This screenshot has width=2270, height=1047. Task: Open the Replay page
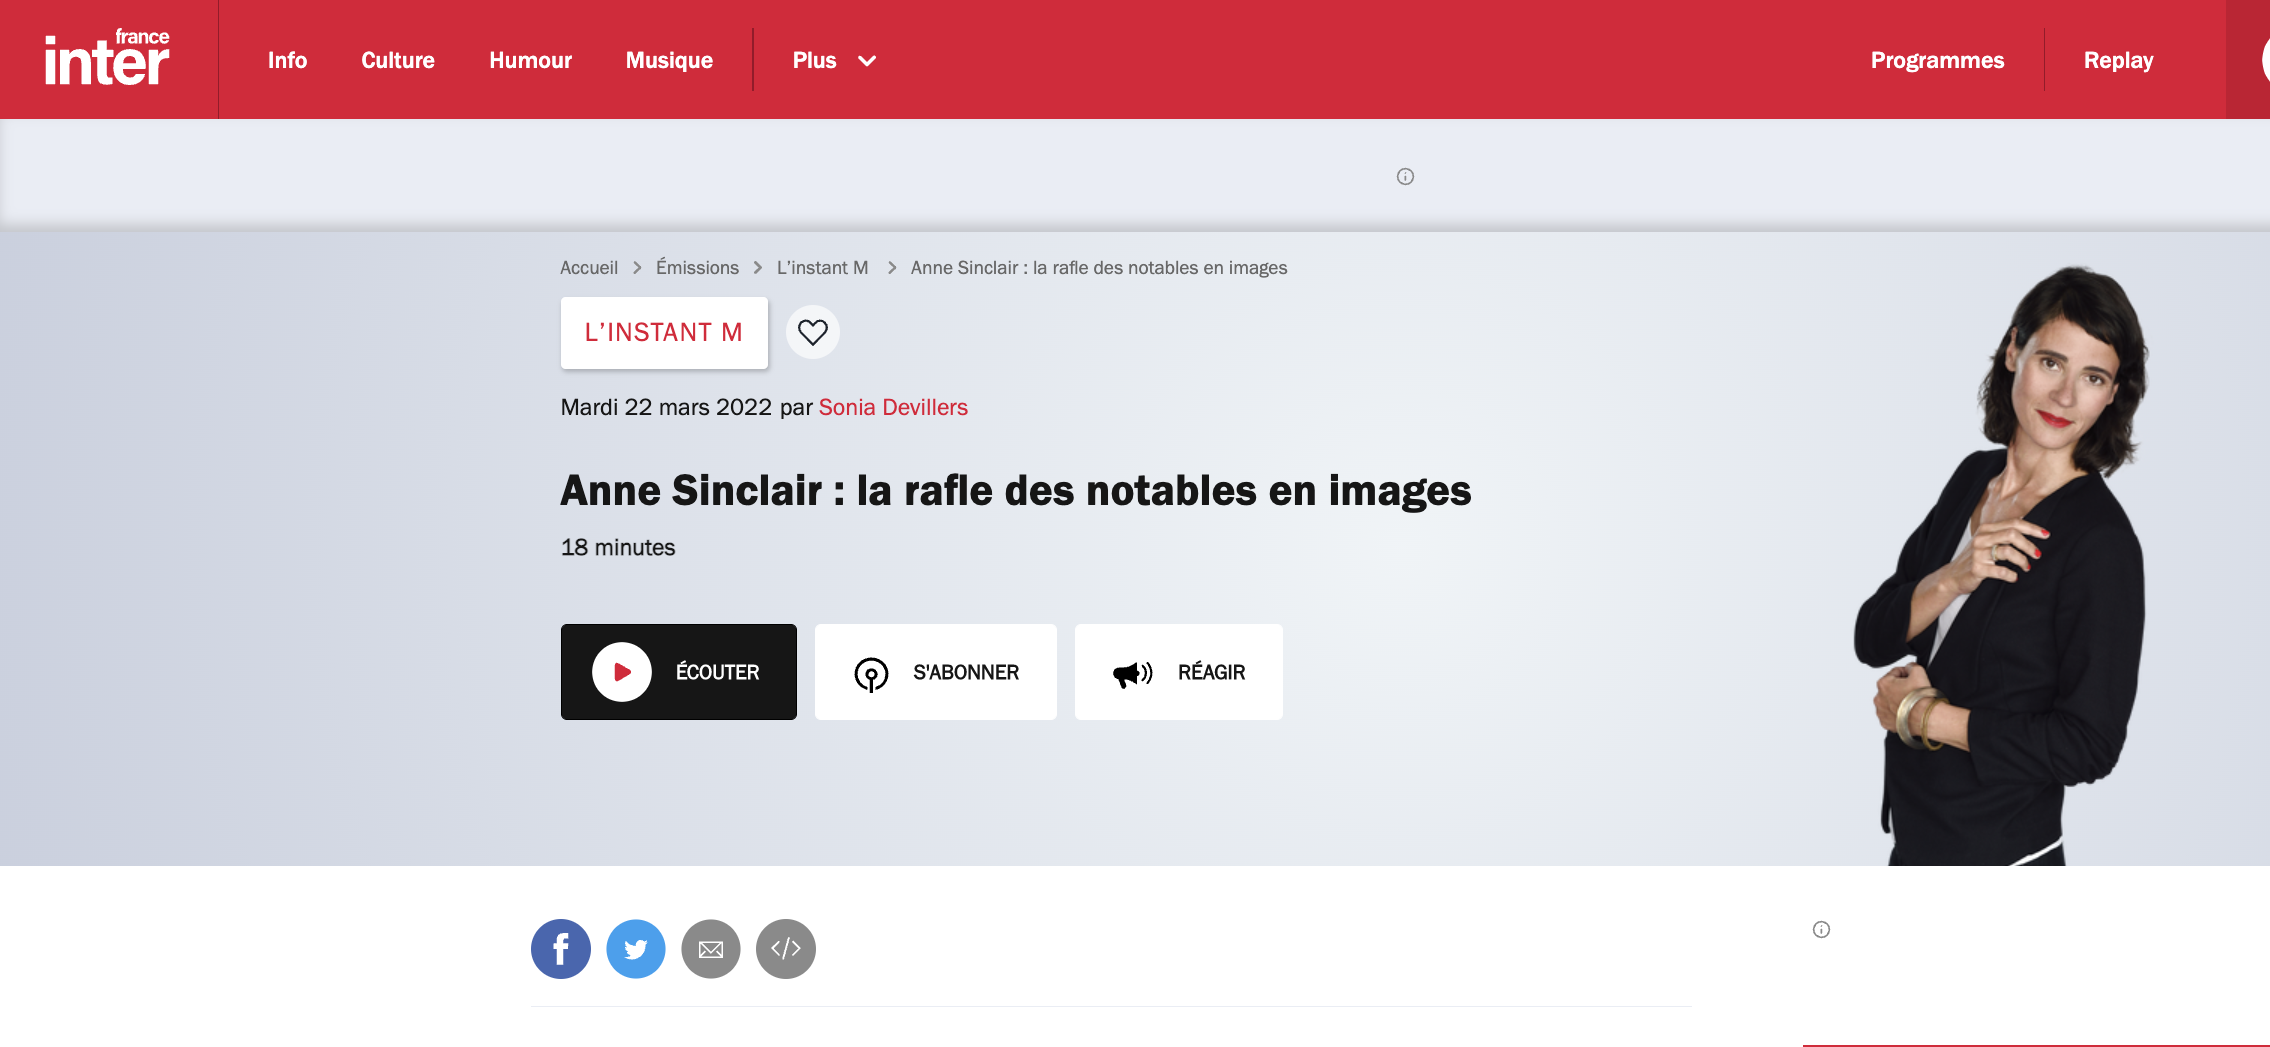(x=2118, y=60)
